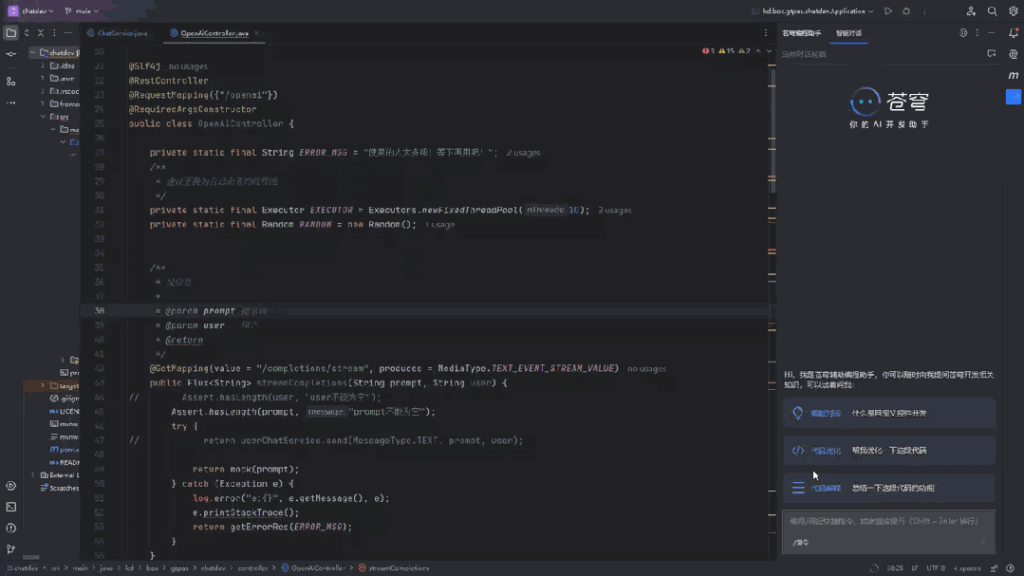Image resolution: width=1024 pixels, height=576 pixels.
Task: Open the run configuration Application dropdown
Action: (815, 11)
